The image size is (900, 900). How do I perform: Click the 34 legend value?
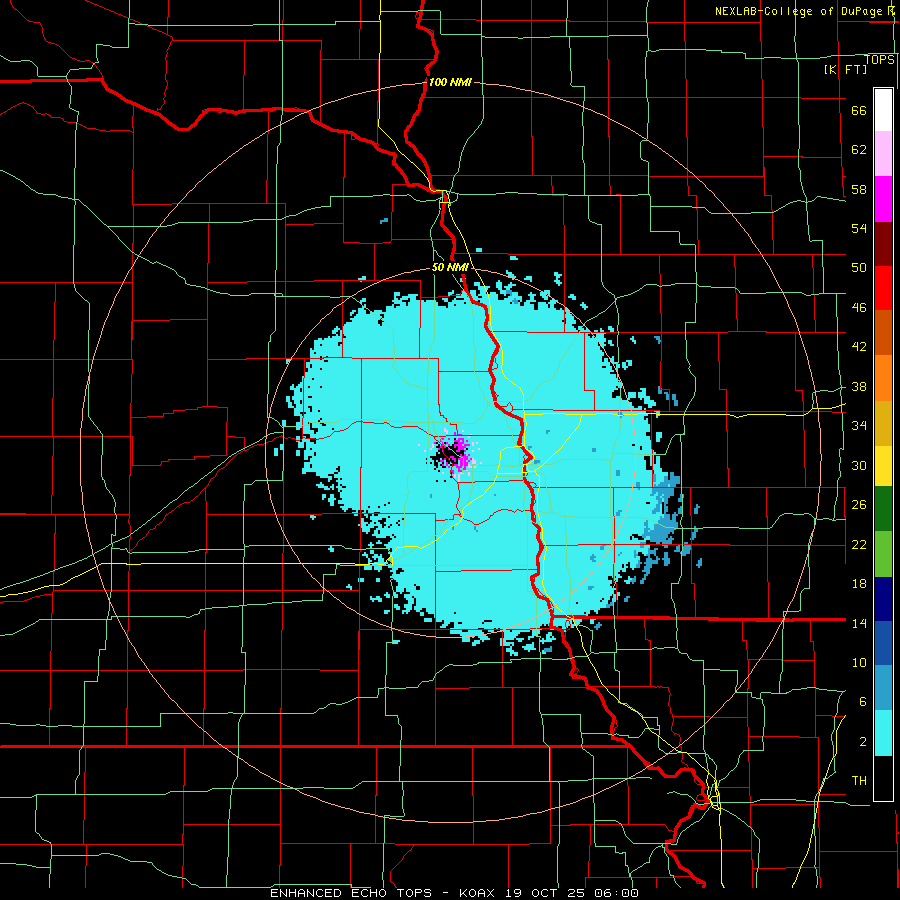click(859, 425)
